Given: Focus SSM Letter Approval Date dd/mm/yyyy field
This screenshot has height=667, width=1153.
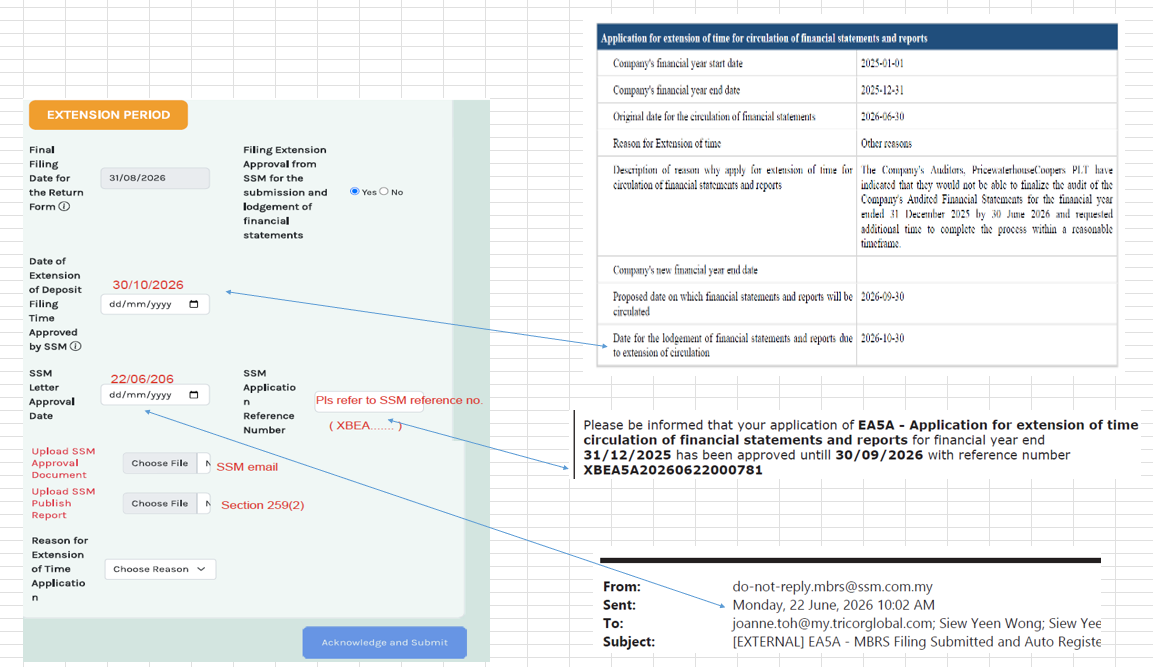Looking at the screenshot, I should click(x=155, y=395).
